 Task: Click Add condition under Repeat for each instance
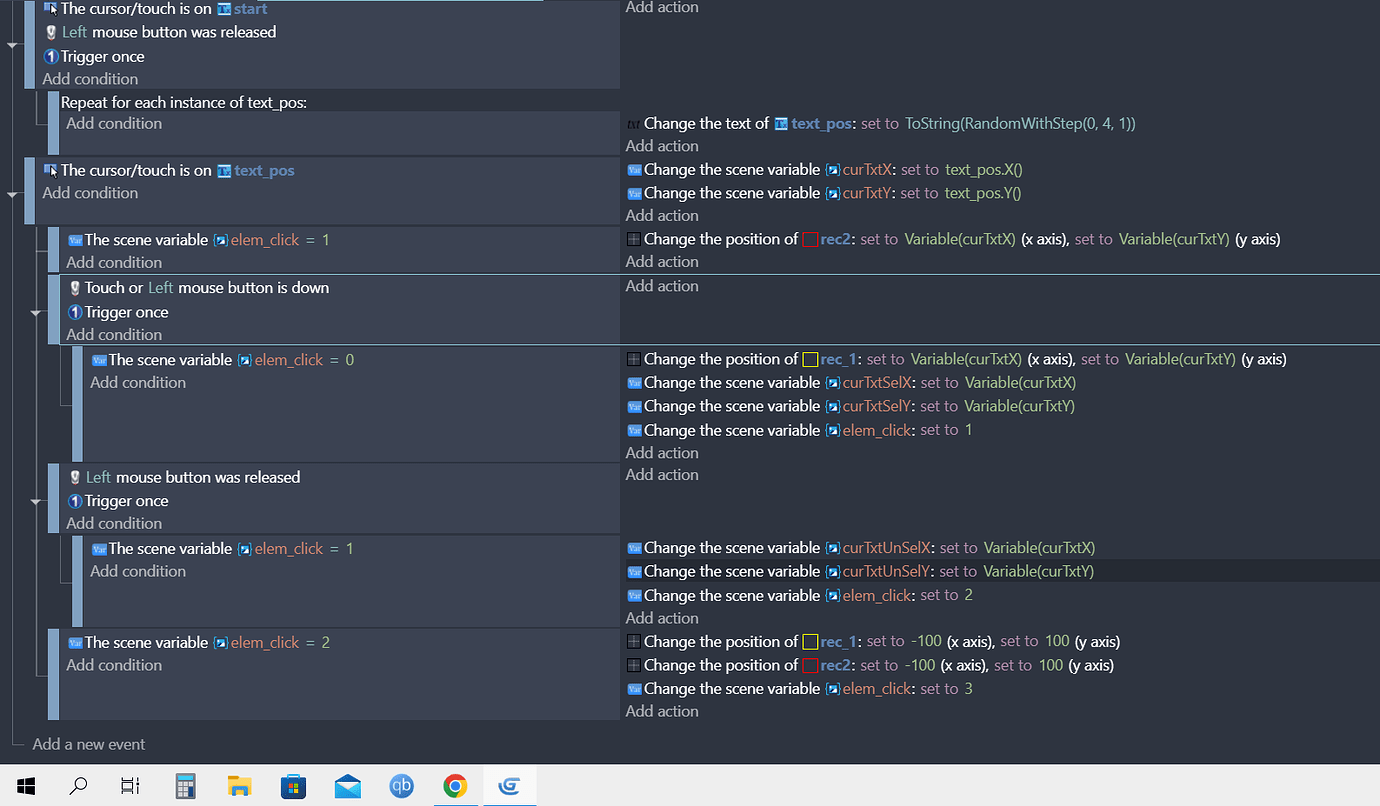tap(114, 123)
